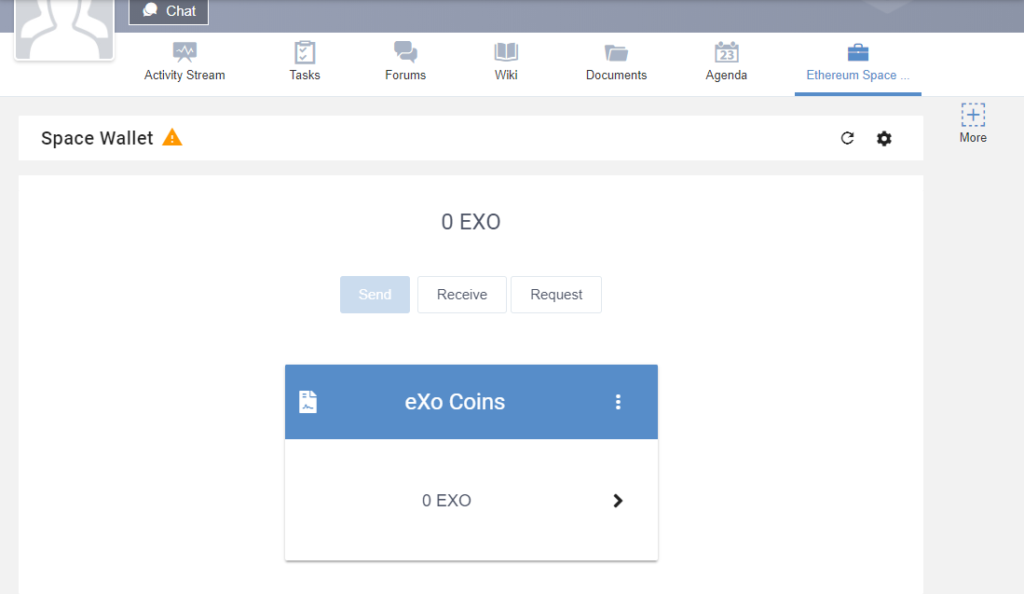Click the Activity Stream tab label
This screenshot has width=1024, height=594.
tap(185, 75)
